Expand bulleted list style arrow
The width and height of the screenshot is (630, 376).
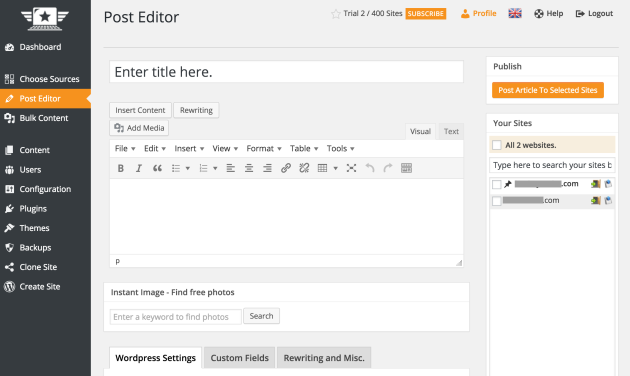pyautogui.click(x=188, y=168)
